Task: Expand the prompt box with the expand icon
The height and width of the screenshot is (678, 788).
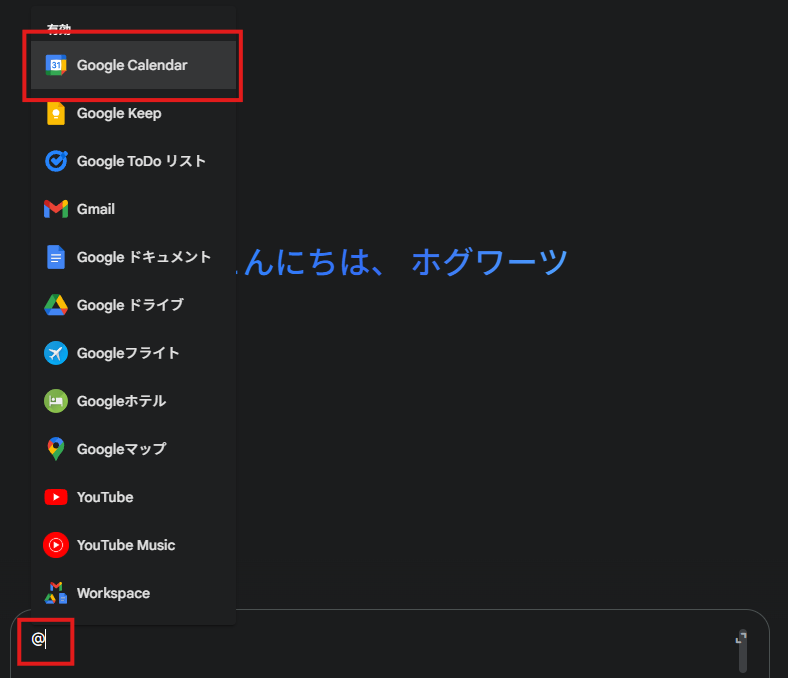Action: (x=741, y=638)
